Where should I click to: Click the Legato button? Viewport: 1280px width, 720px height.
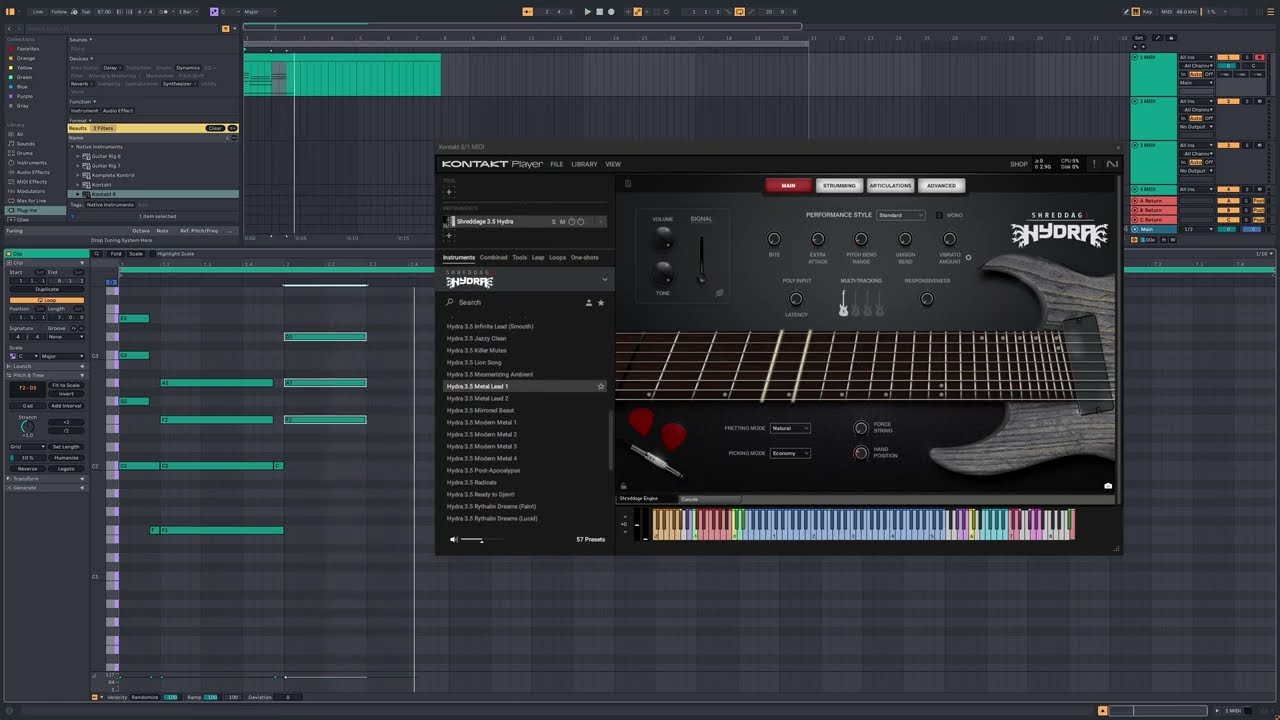click(66, 468)
